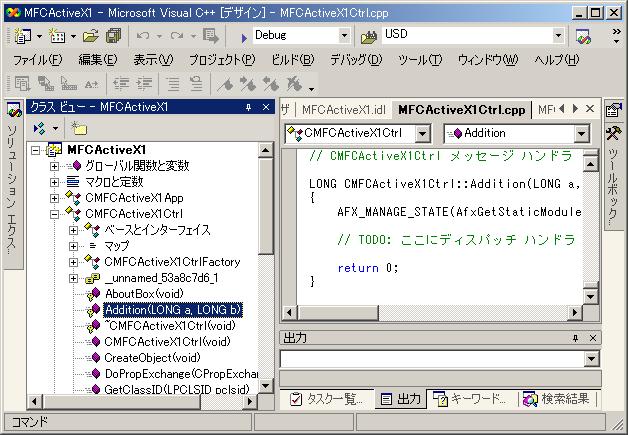
Task: Switch to the タスク一覧 tab
Action: coord(326,399)
